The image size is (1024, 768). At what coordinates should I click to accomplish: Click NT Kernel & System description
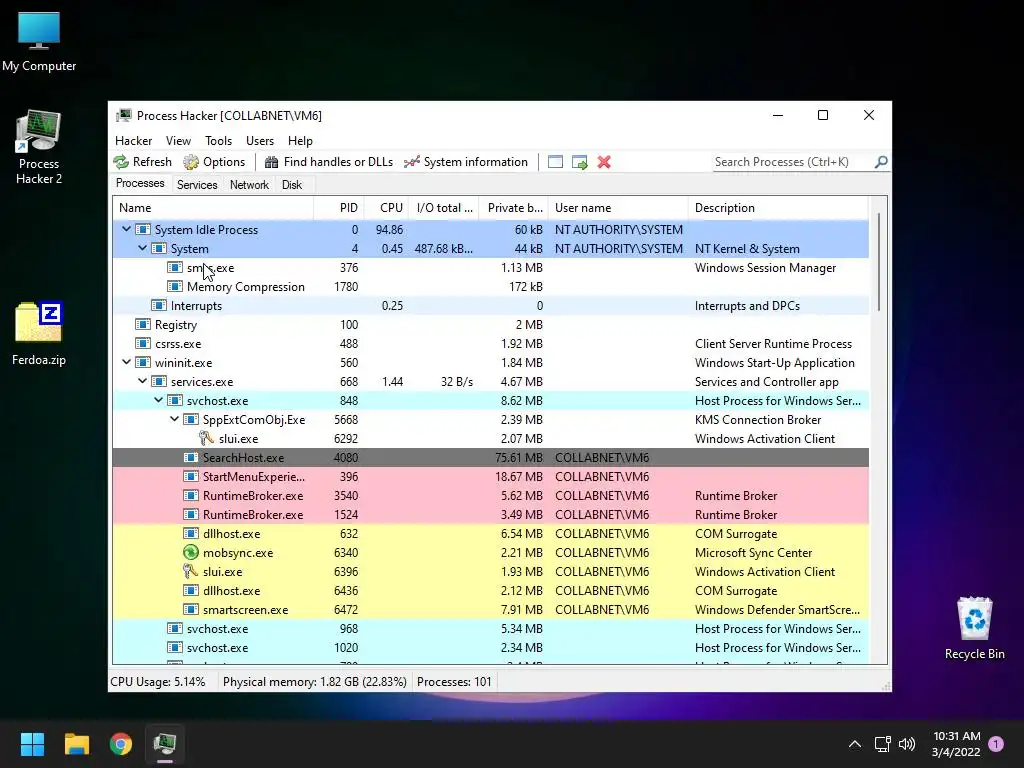point(747,248)
